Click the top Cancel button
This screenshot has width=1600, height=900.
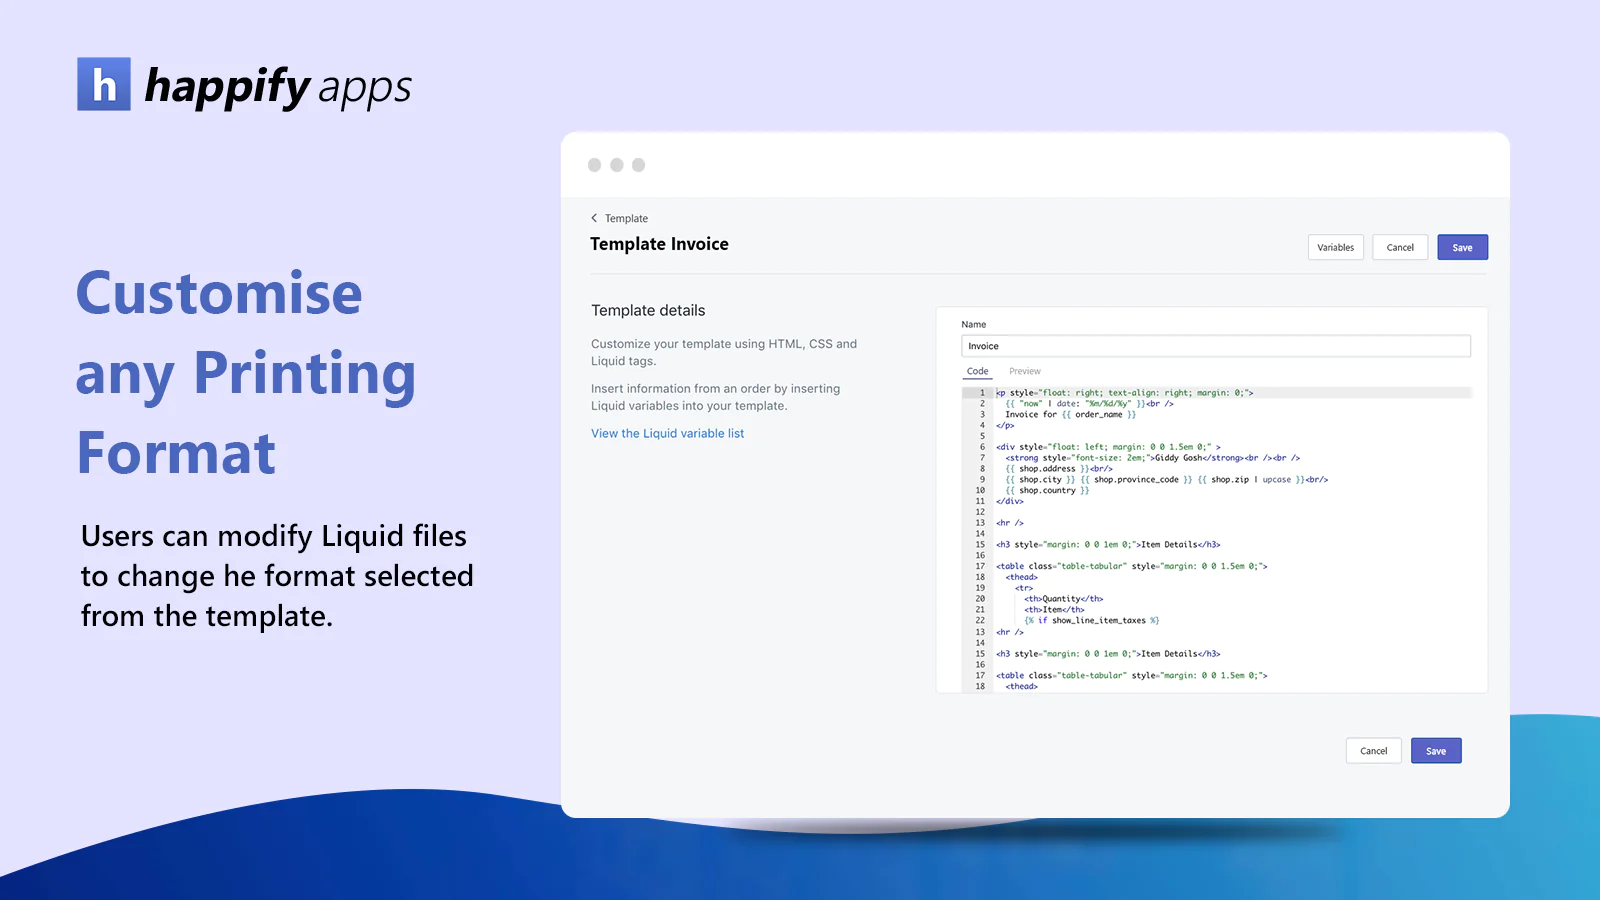(x=1400, y=247)
